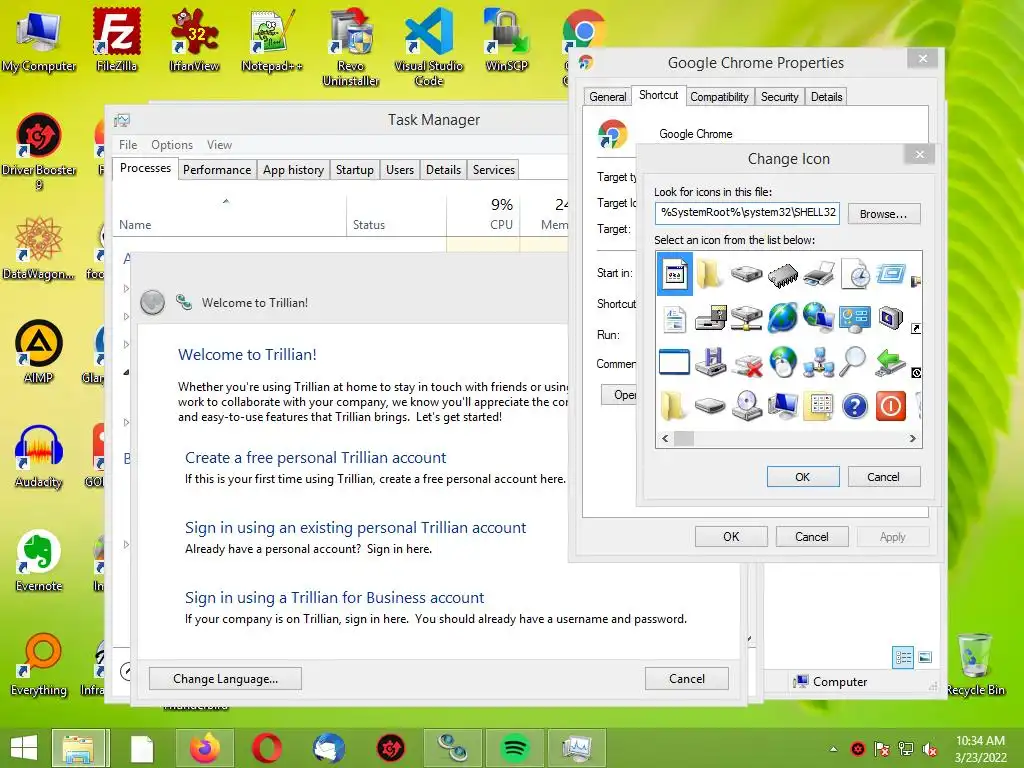1024x768 pixels.
Task: Select the network drive icon with yellow connector
Action: 746,318
